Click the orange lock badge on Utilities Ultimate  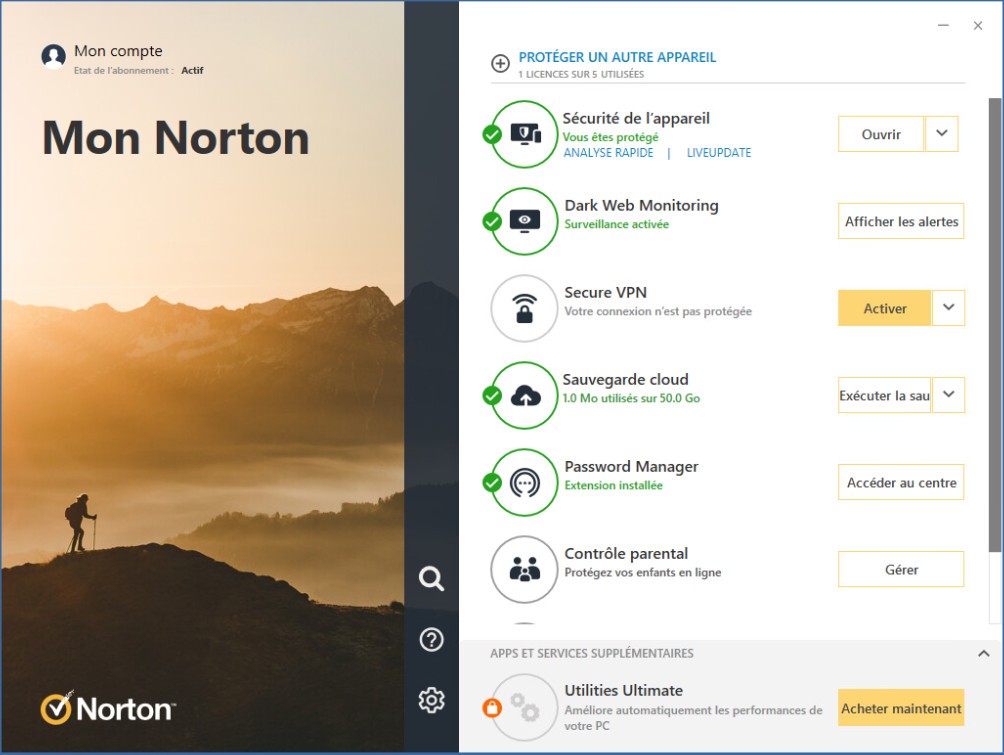pos(492,708)
